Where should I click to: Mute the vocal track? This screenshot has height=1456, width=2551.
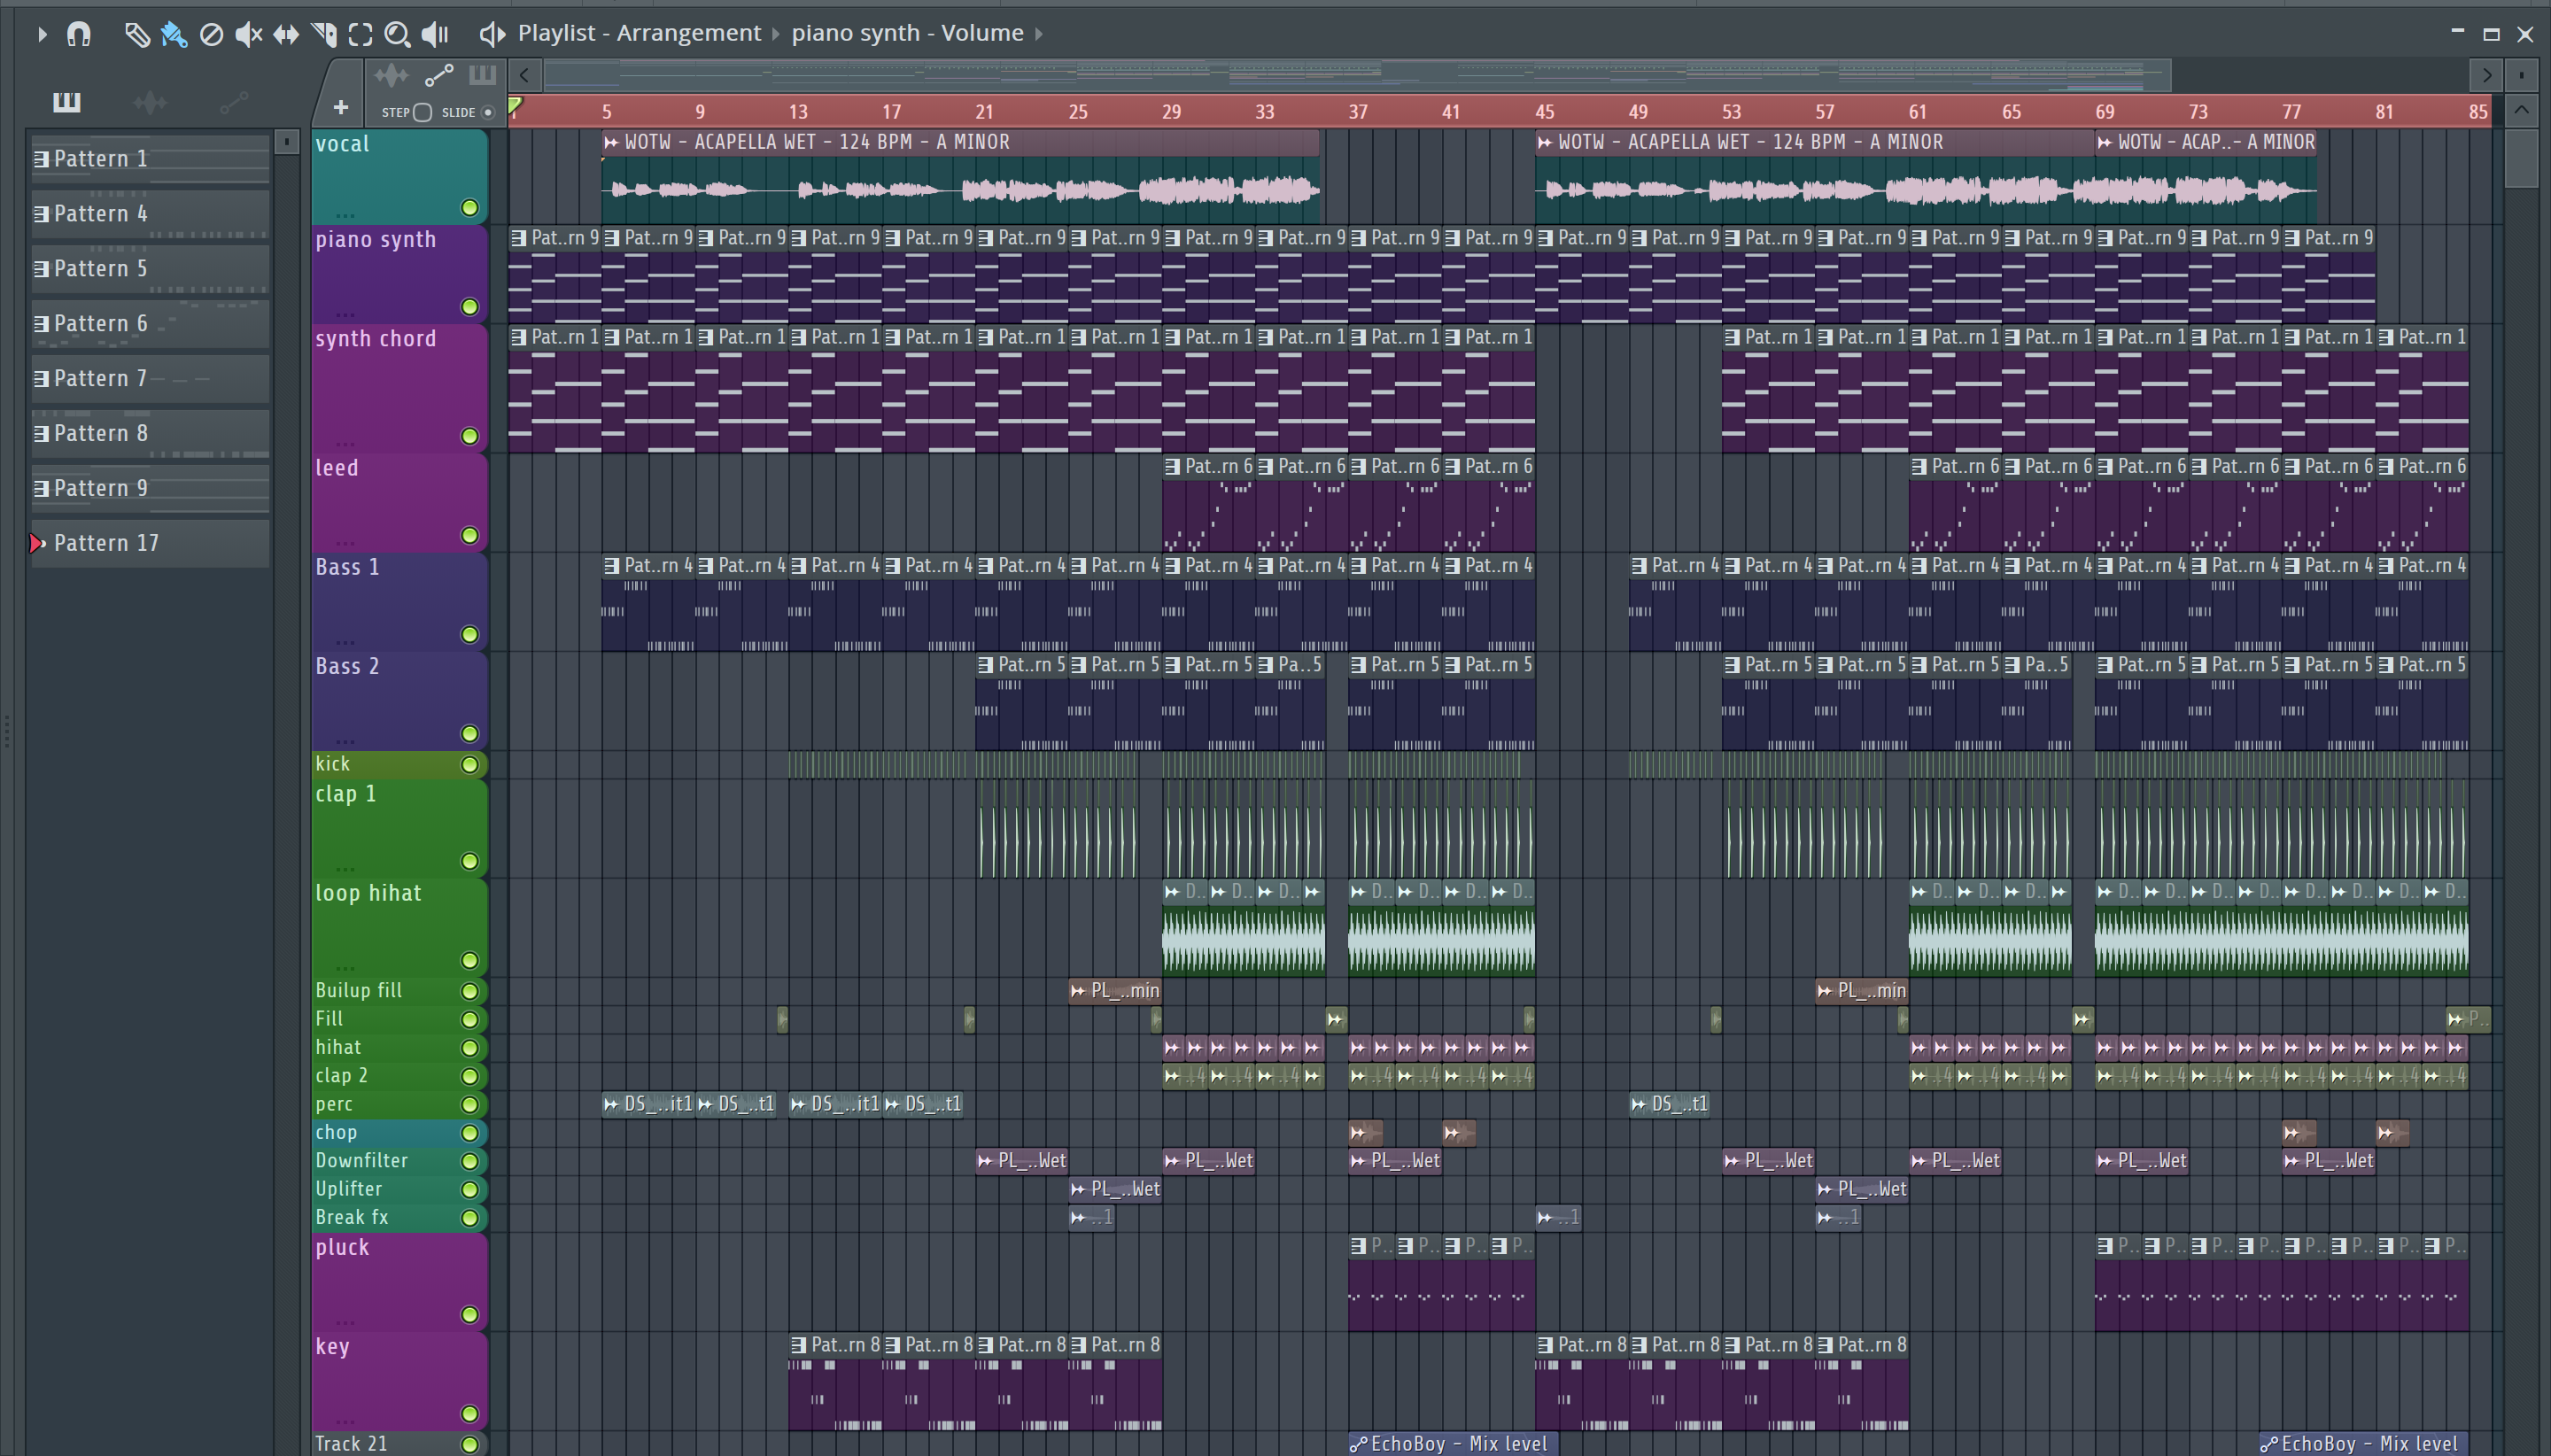pos(469,208)
